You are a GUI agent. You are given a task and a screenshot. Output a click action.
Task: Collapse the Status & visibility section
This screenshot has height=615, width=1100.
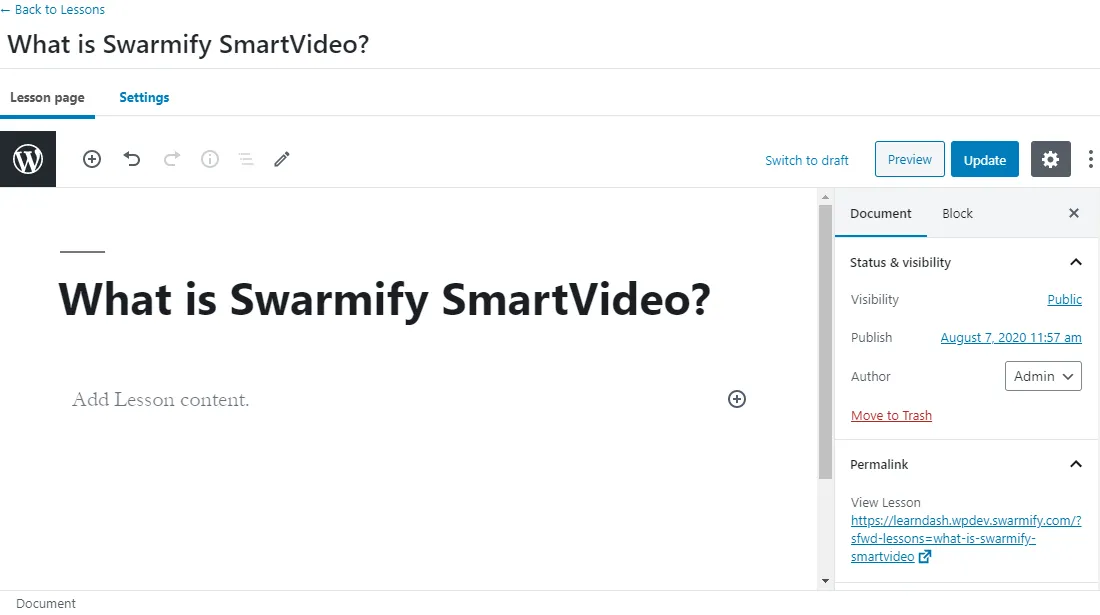point(1075,262)
